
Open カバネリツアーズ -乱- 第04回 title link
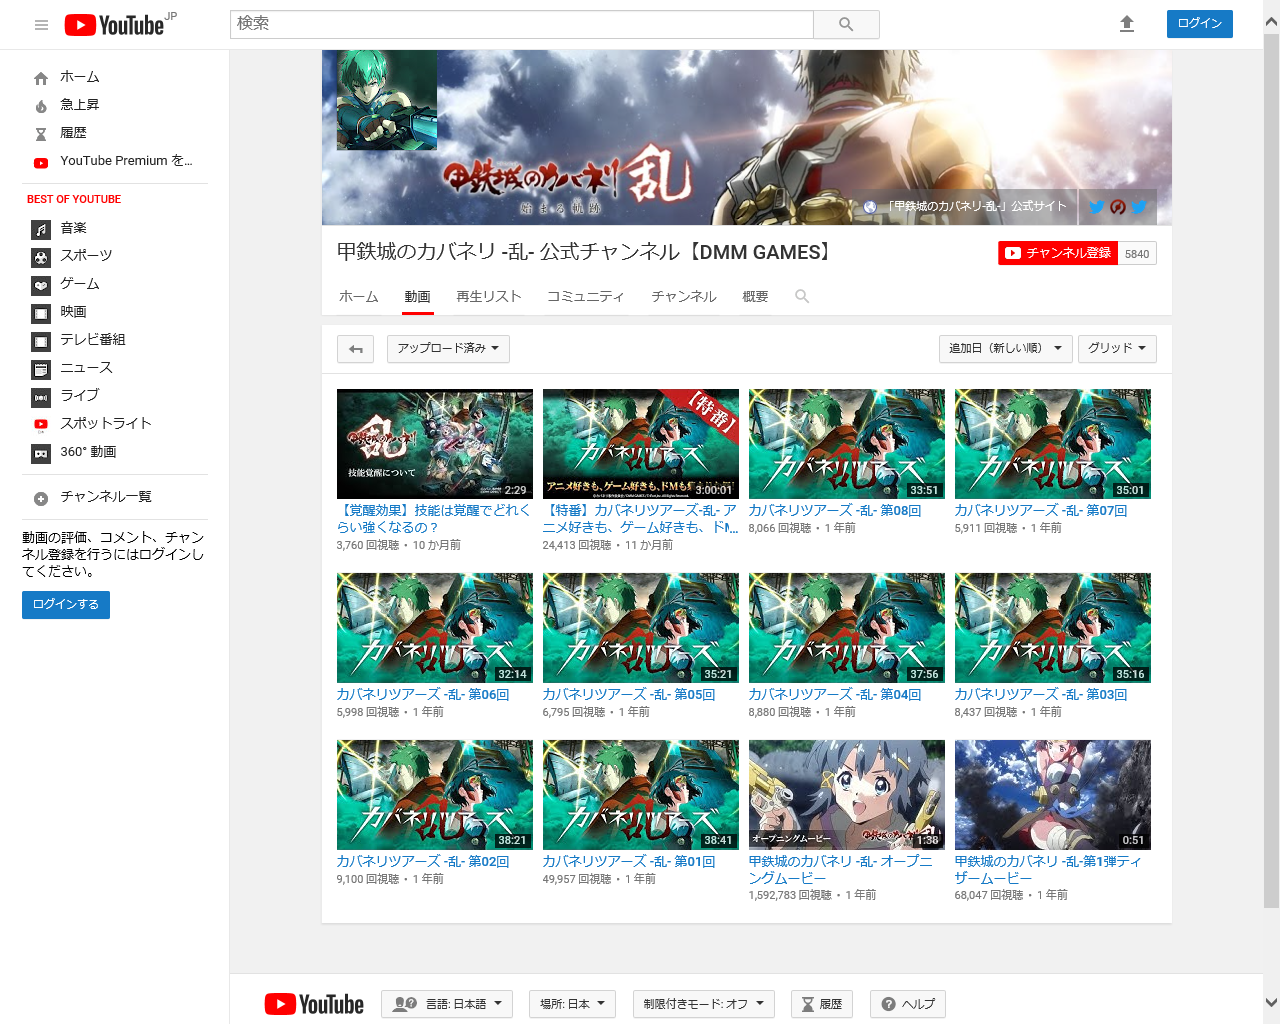835,695
